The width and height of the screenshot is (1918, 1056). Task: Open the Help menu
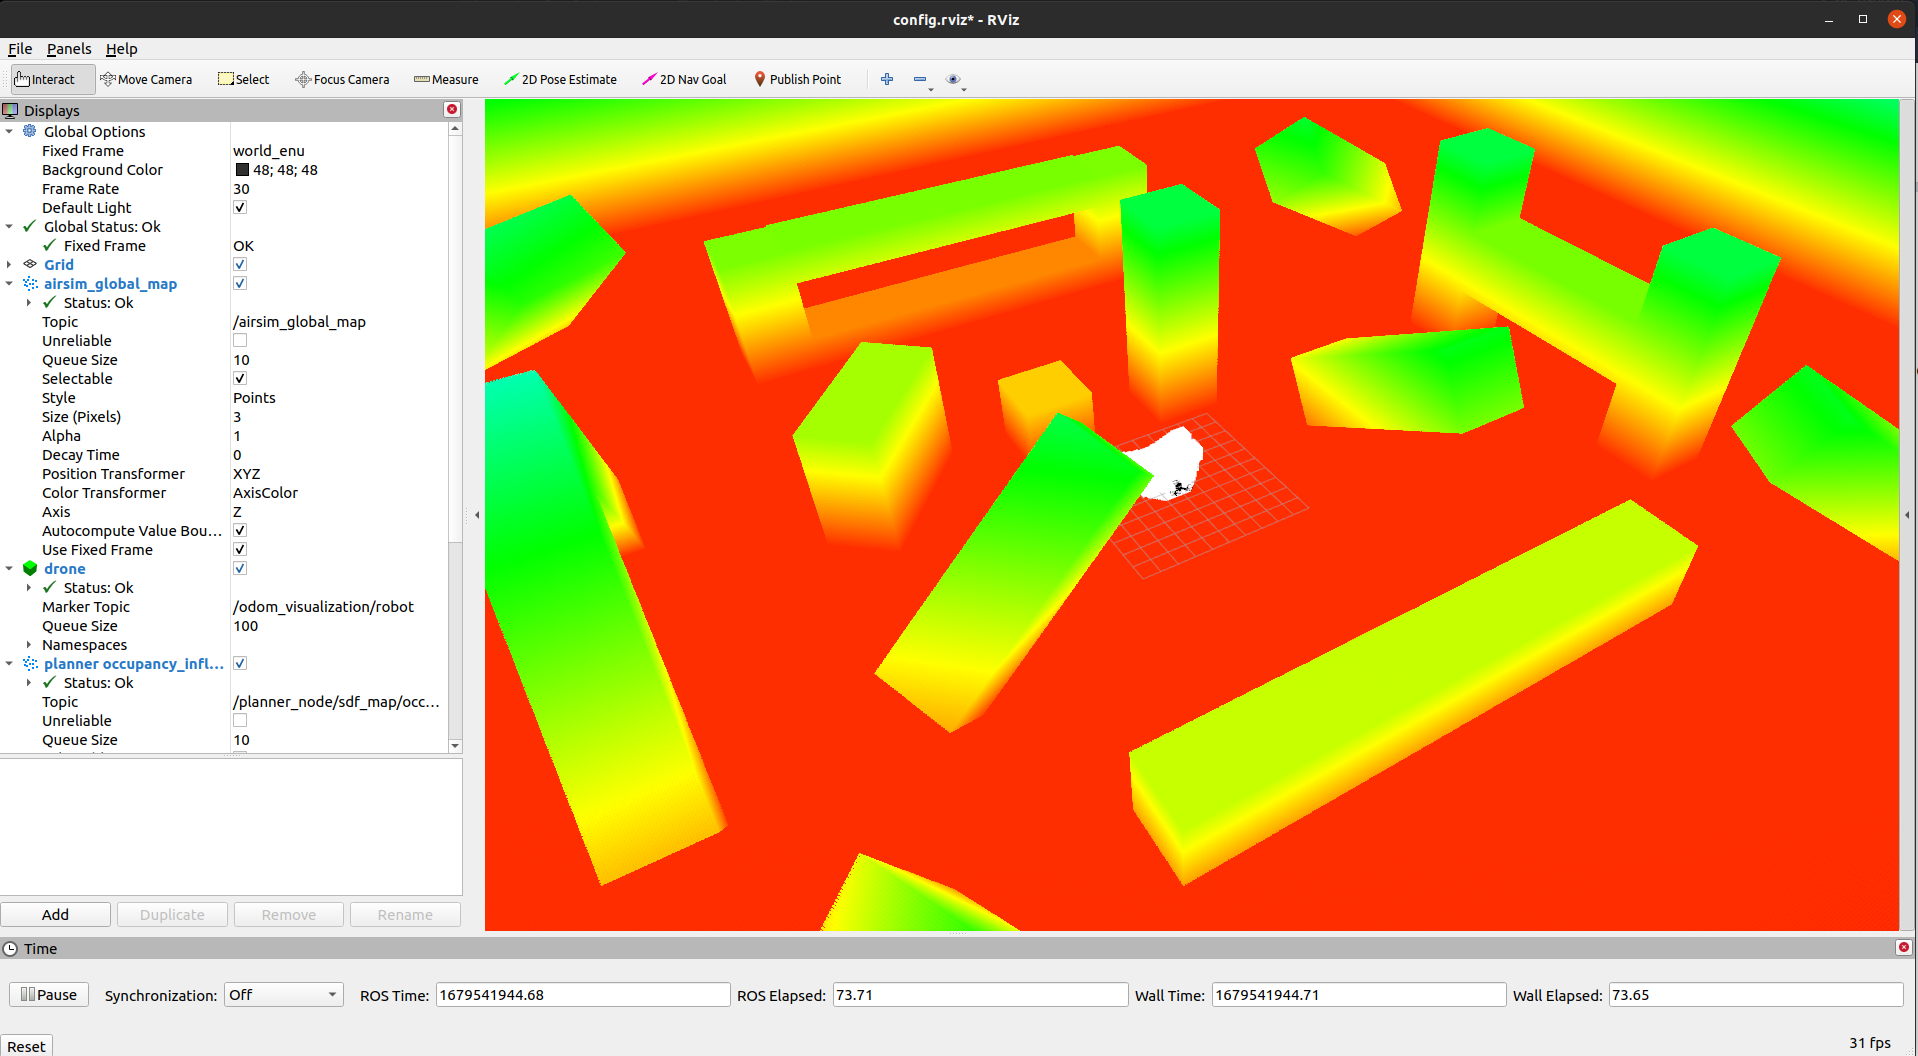122,48
